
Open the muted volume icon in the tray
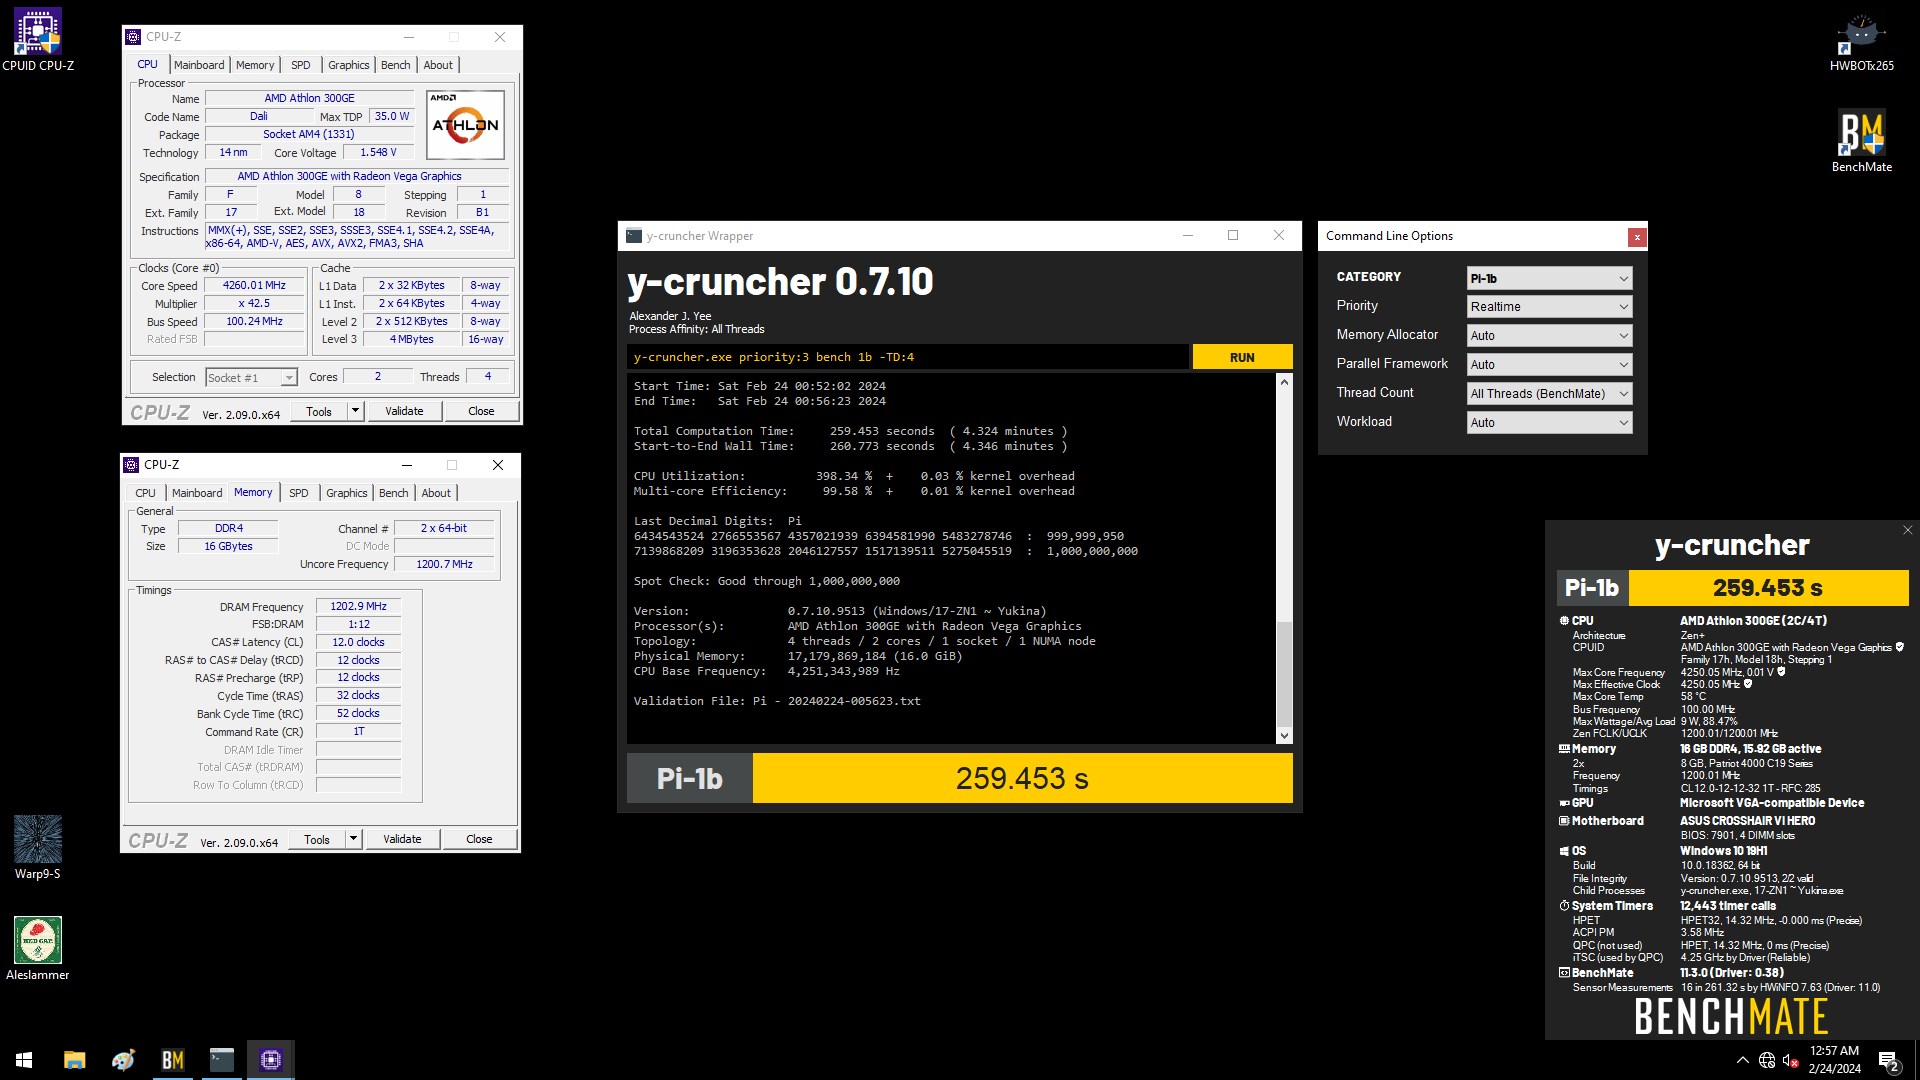1791,1060
